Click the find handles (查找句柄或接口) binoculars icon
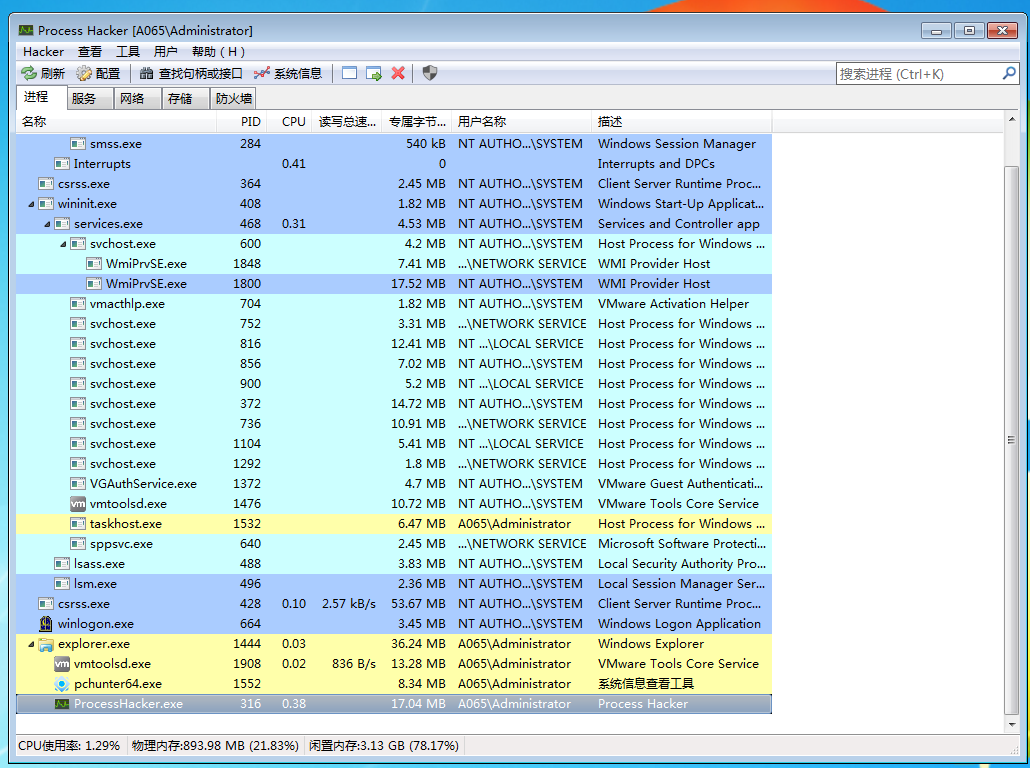The height and width of the screenshot is (768, 1030). click(146, 74)
